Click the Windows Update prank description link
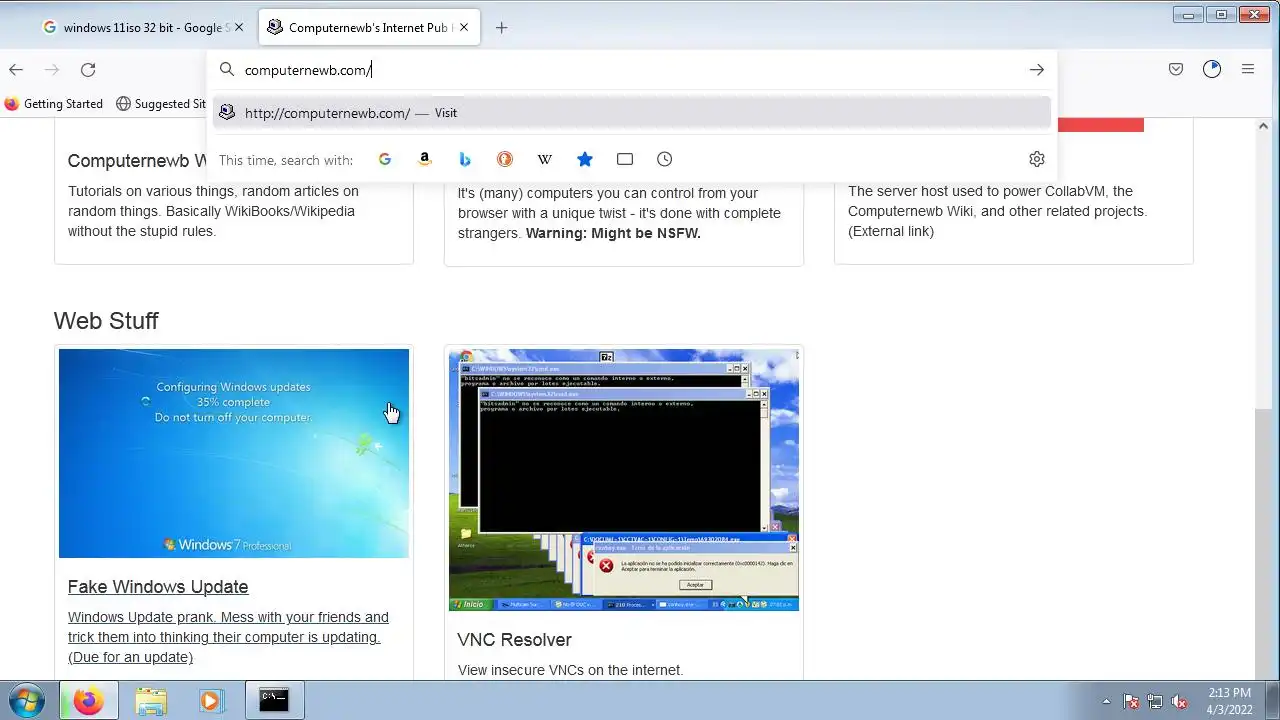This screenshot has width=1280, height=720. 228,637
